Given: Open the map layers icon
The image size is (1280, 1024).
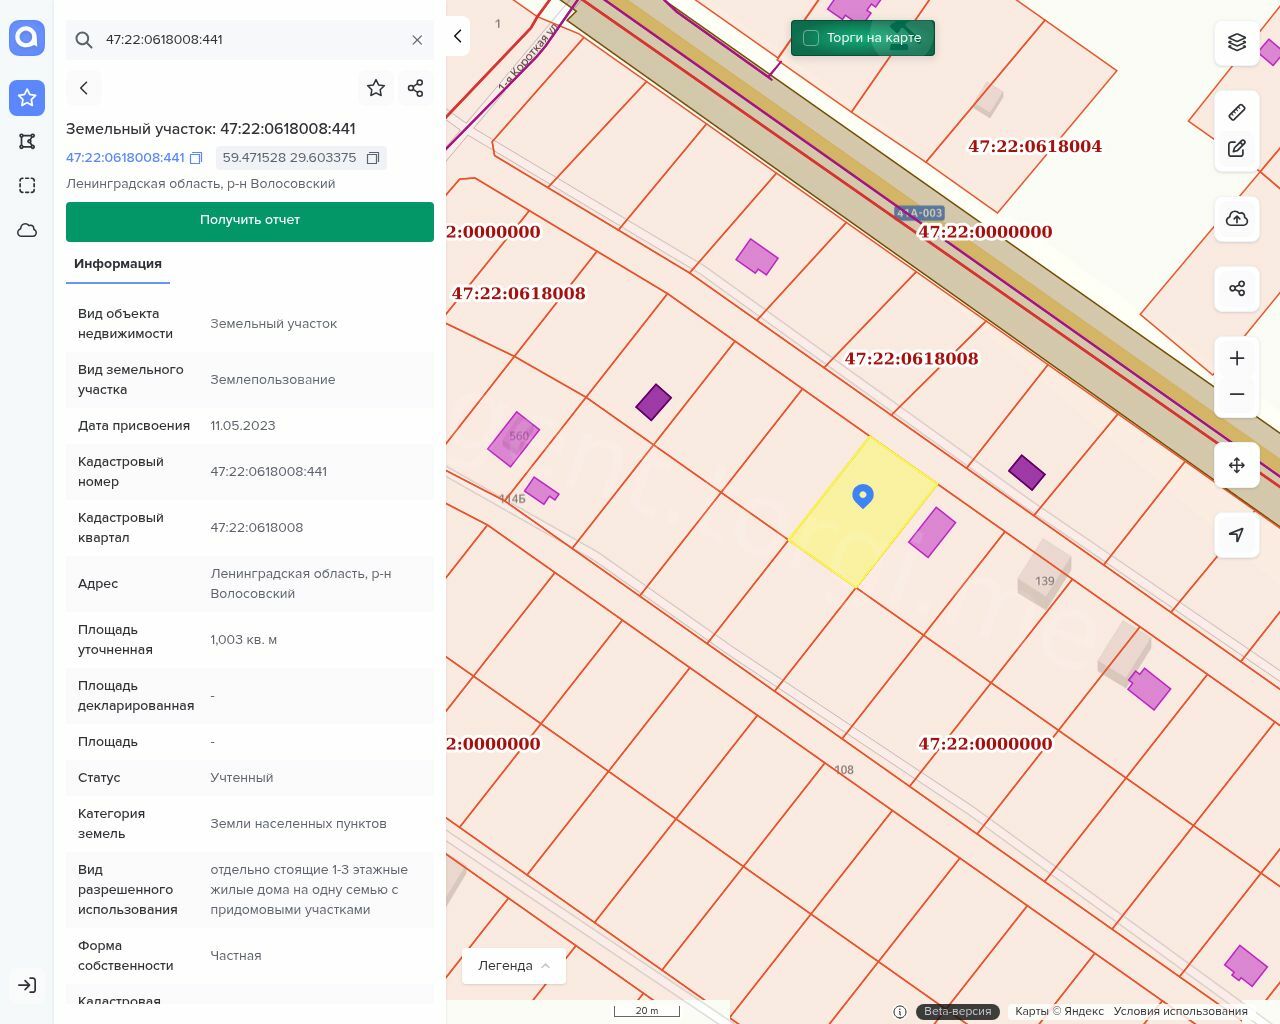Looking at the screenshot, I should coord(1237,42).
